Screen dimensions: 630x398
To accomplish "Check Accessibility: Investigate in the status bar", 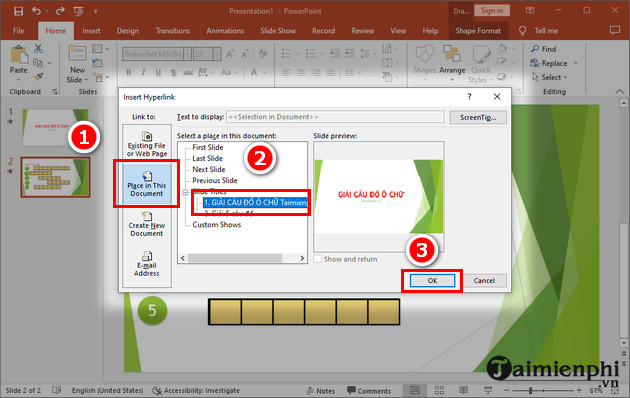I will [196, 390].
